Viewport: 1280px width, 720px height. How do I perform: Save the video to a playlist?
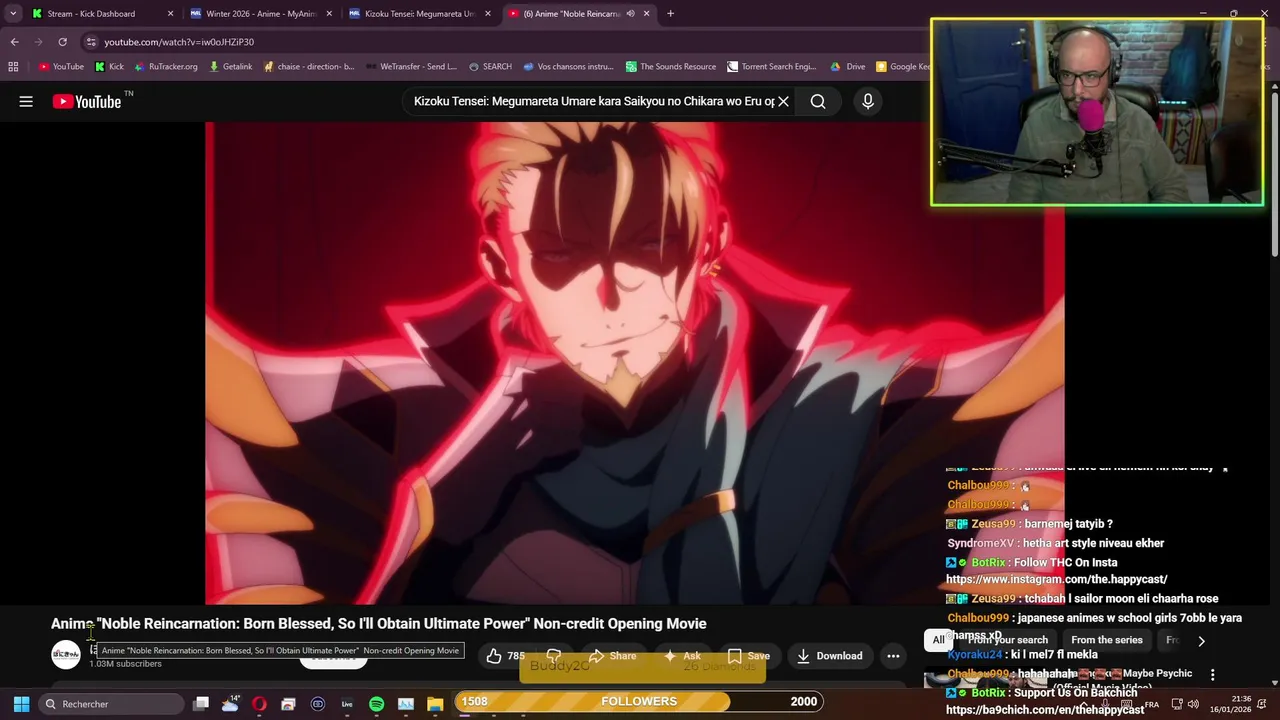click(748, 656)
